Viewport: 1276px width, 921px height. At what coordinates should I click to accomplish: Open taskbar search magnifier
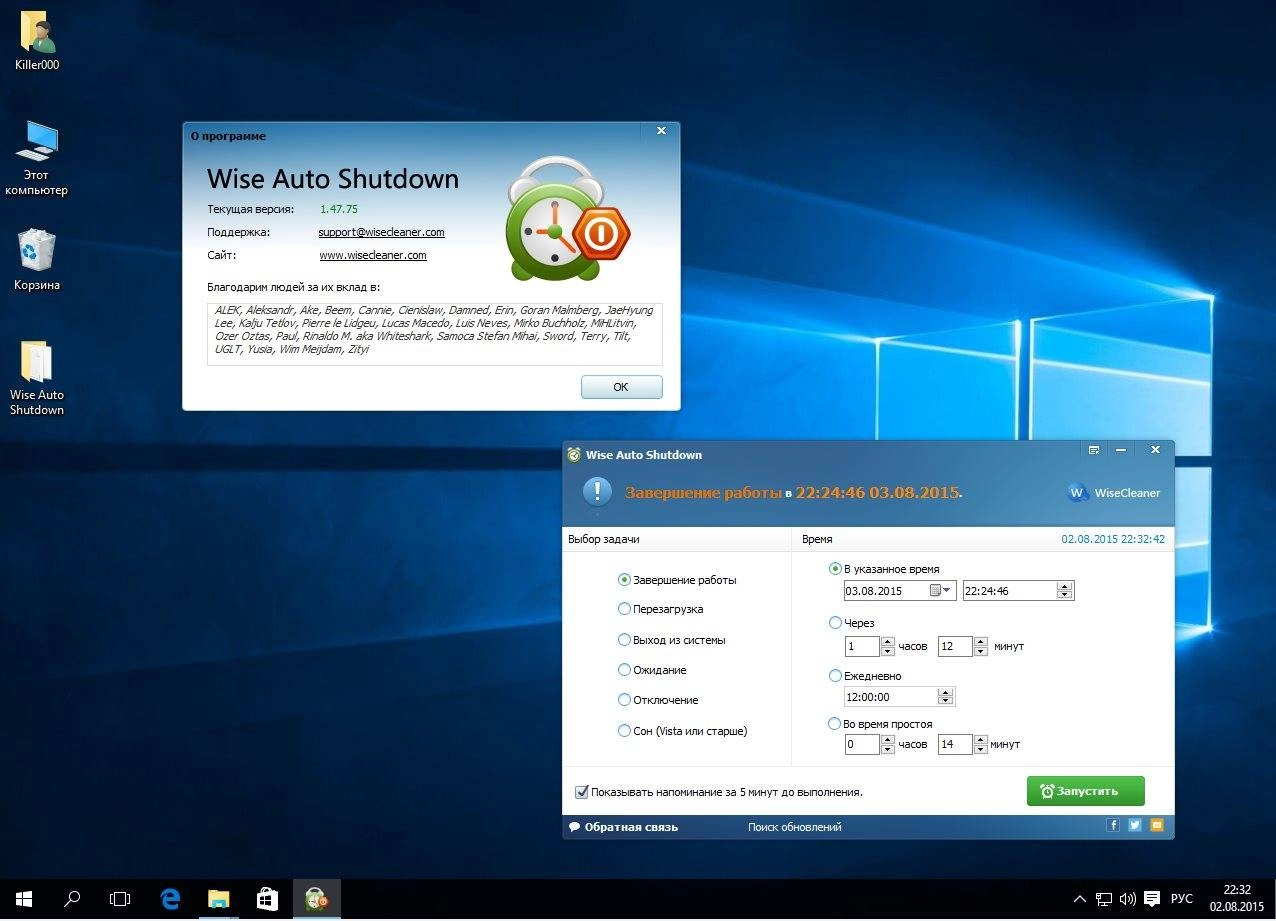click(x=72, y=899)
